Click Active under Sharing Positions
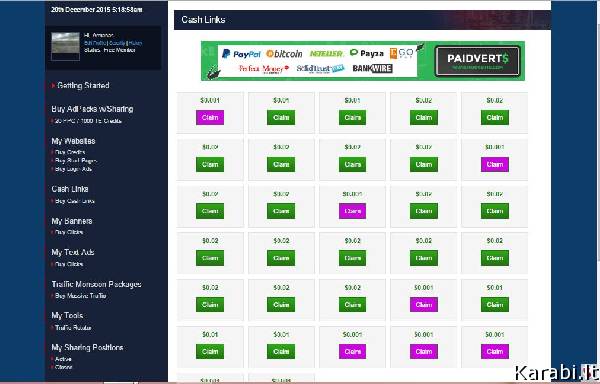 63,359
